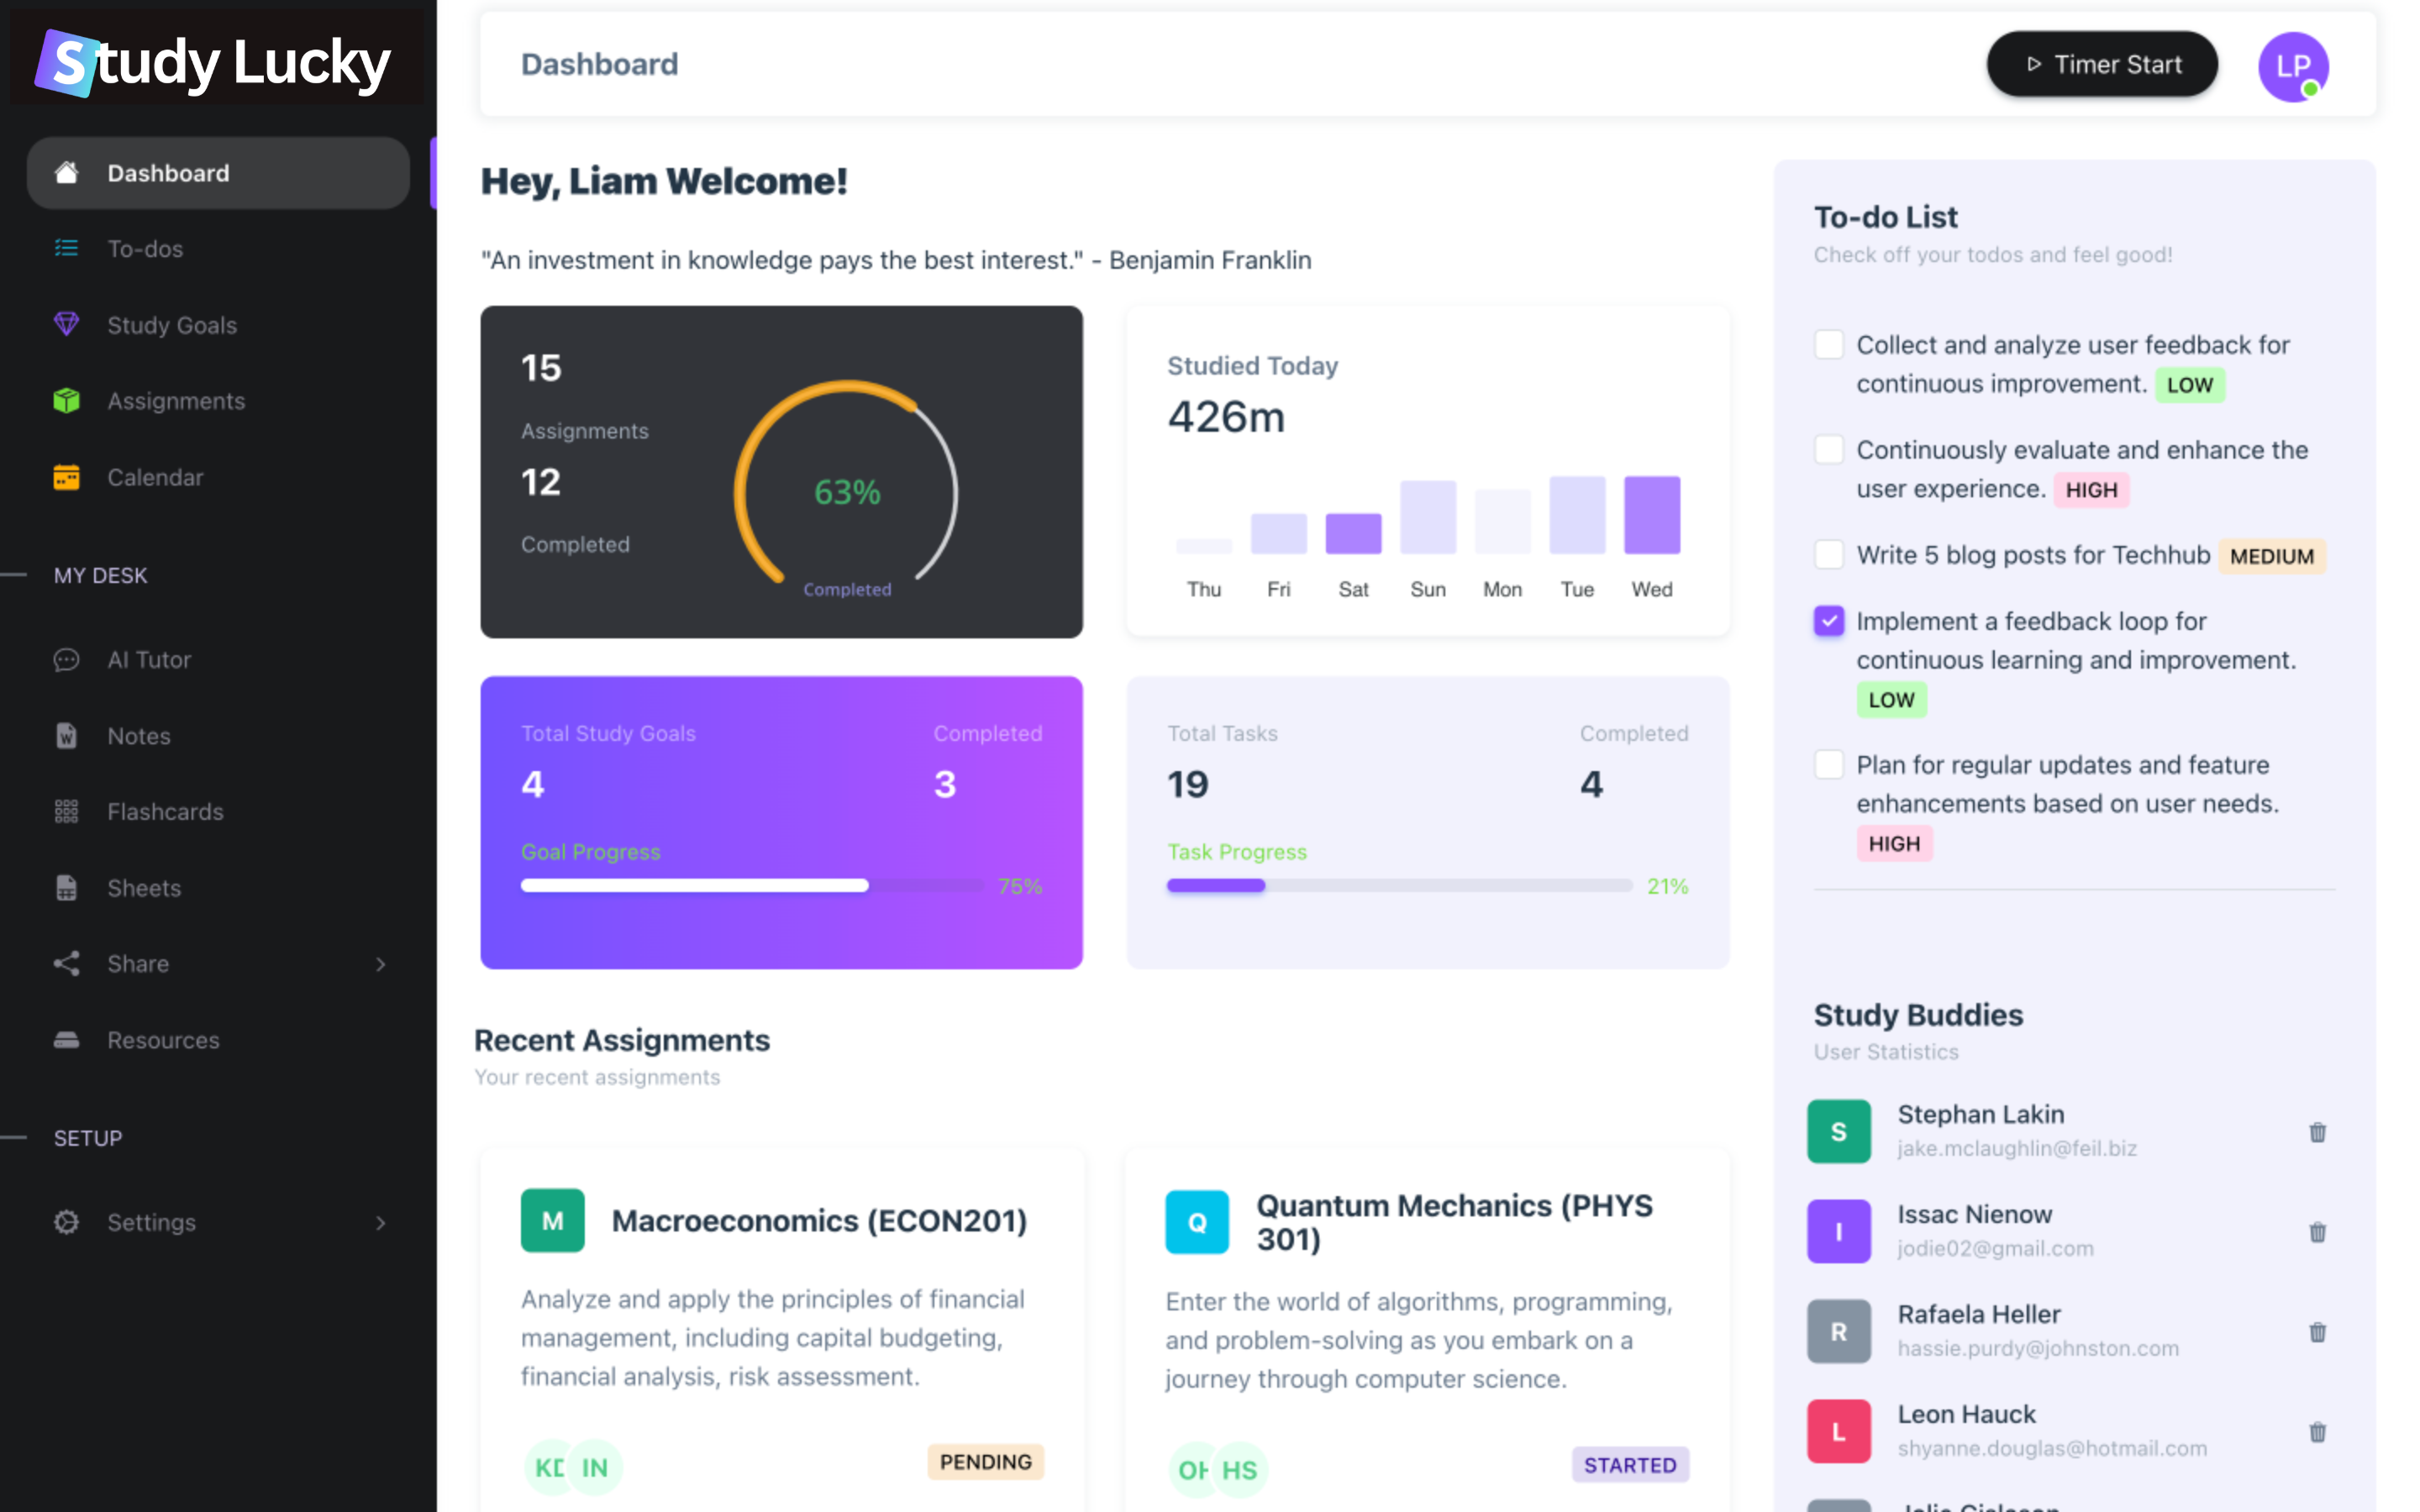
Task: Open the Sheets page
Action: click(x=143, y=887)
